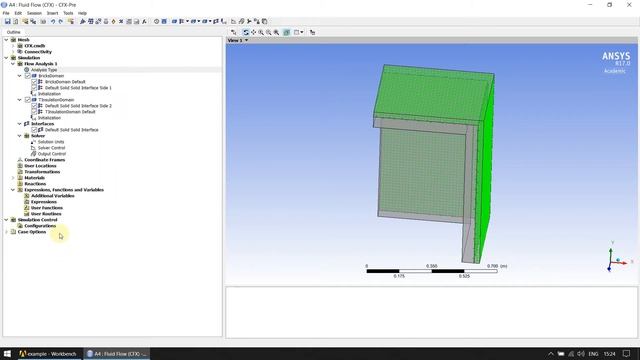Click the highlighted green viewer toggle icon

[x=287, y=32]
